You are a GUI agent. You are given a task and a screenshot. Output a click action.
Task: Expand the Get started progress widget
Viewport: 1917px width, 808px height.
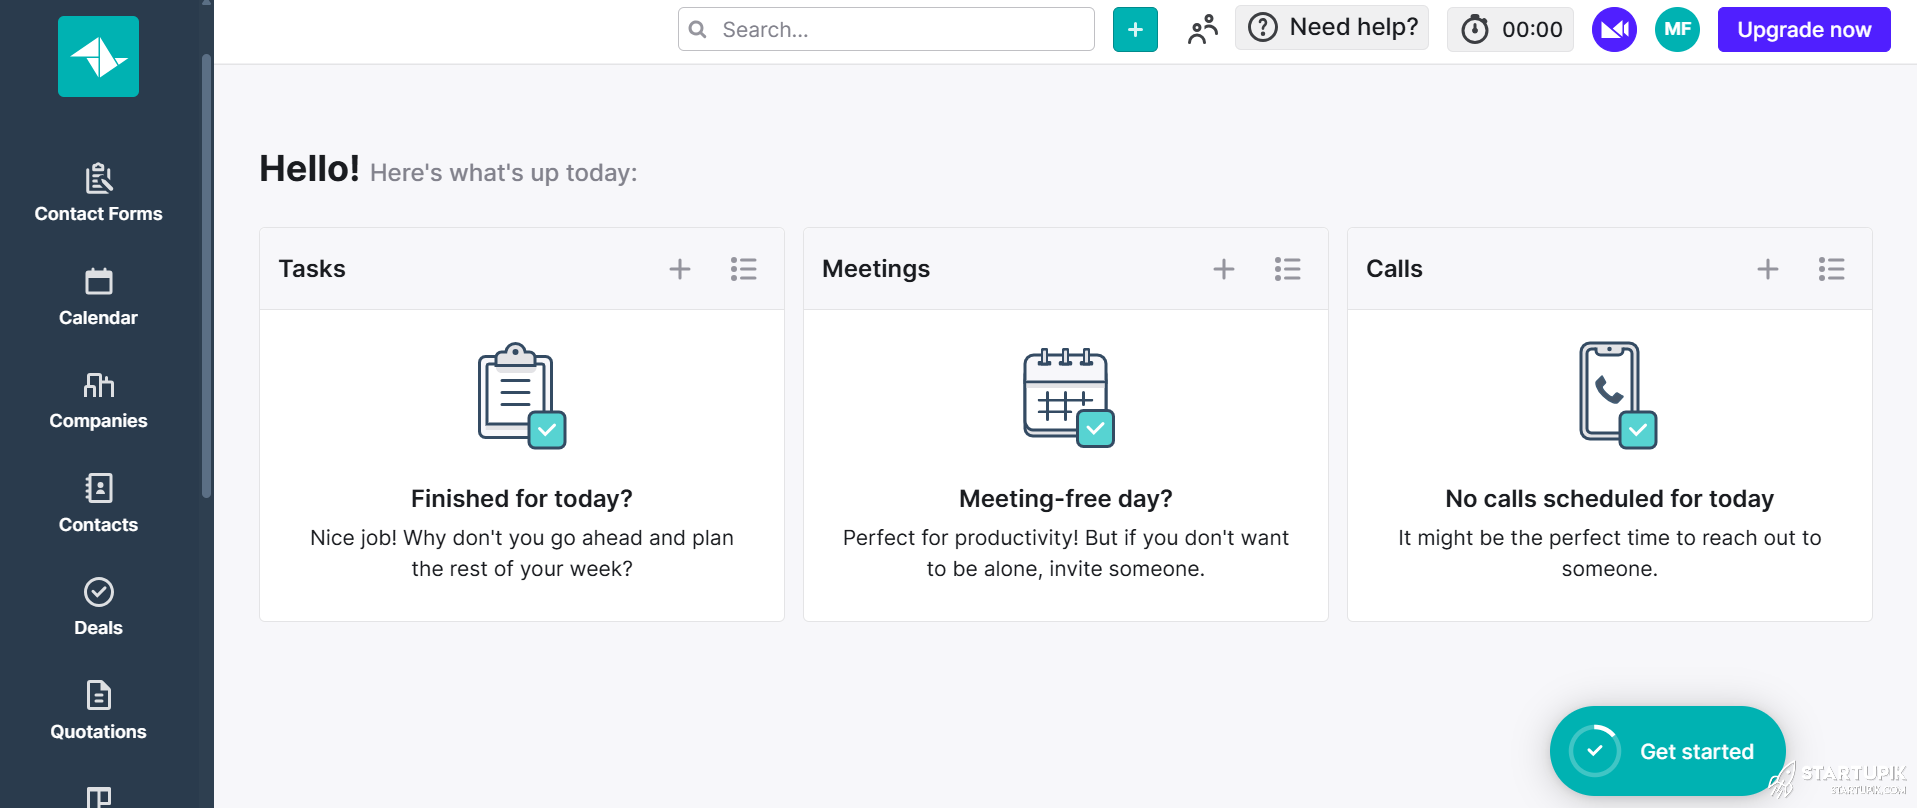(x=1667, y=751)
